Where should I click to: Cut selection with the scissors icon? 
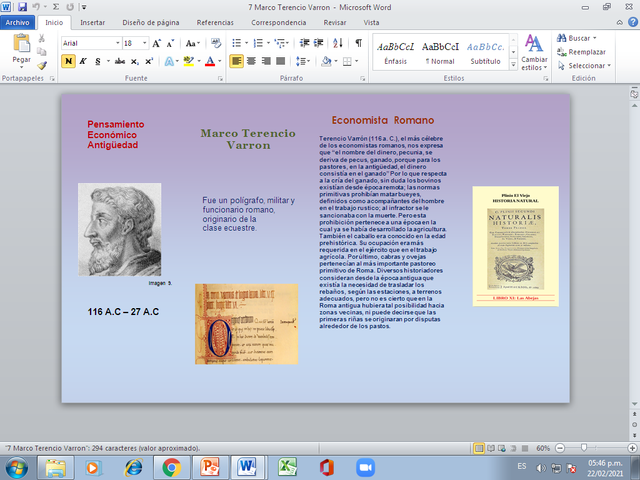42,39
